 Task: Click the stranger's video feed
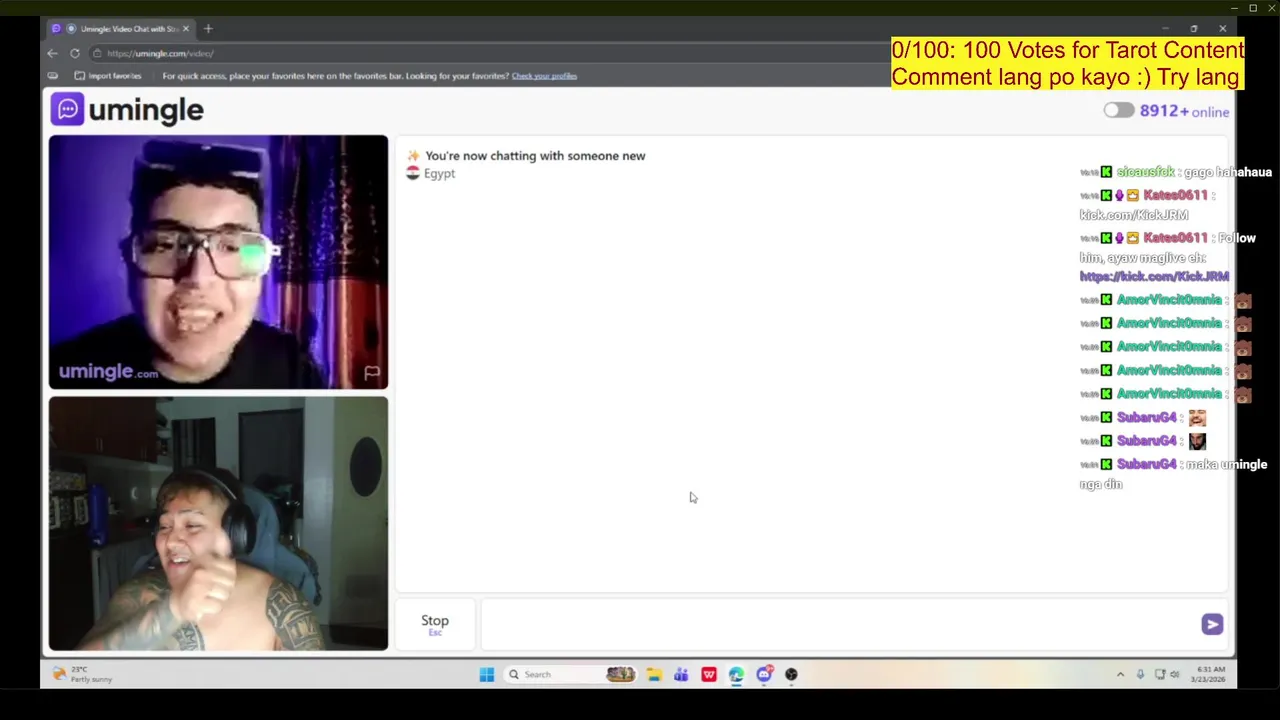(x=218, y=262)
